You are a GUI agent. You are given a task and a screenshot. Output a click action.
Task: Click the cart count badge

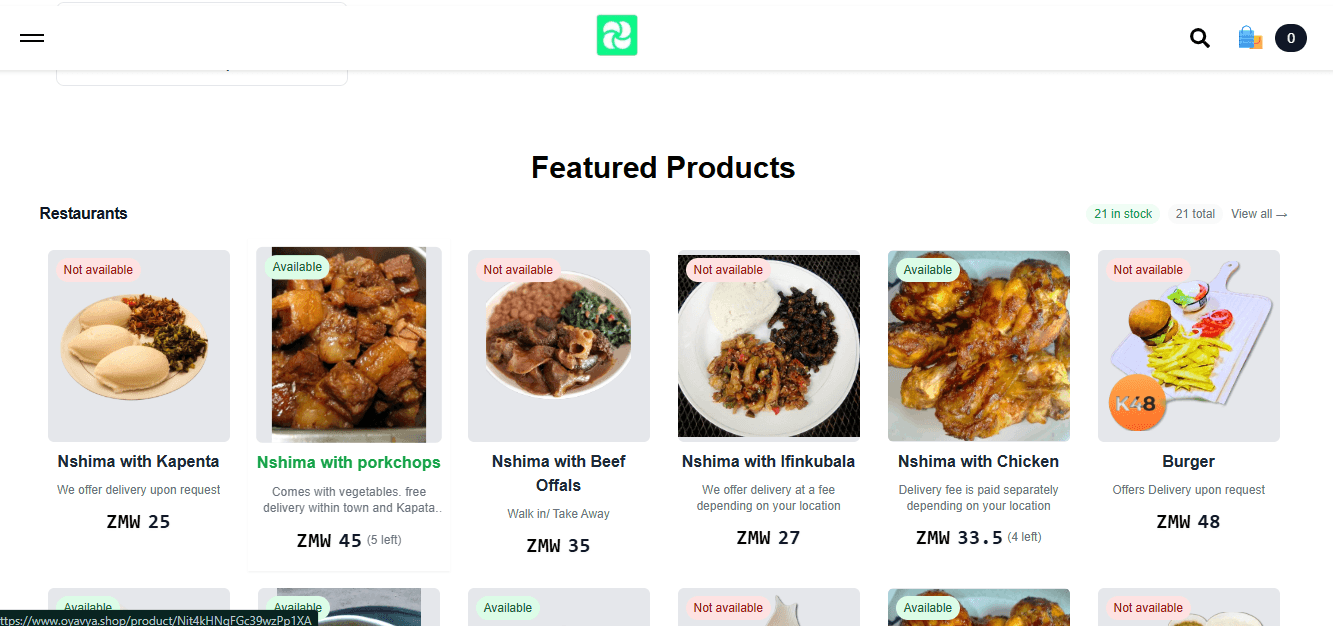(1291, 38)
